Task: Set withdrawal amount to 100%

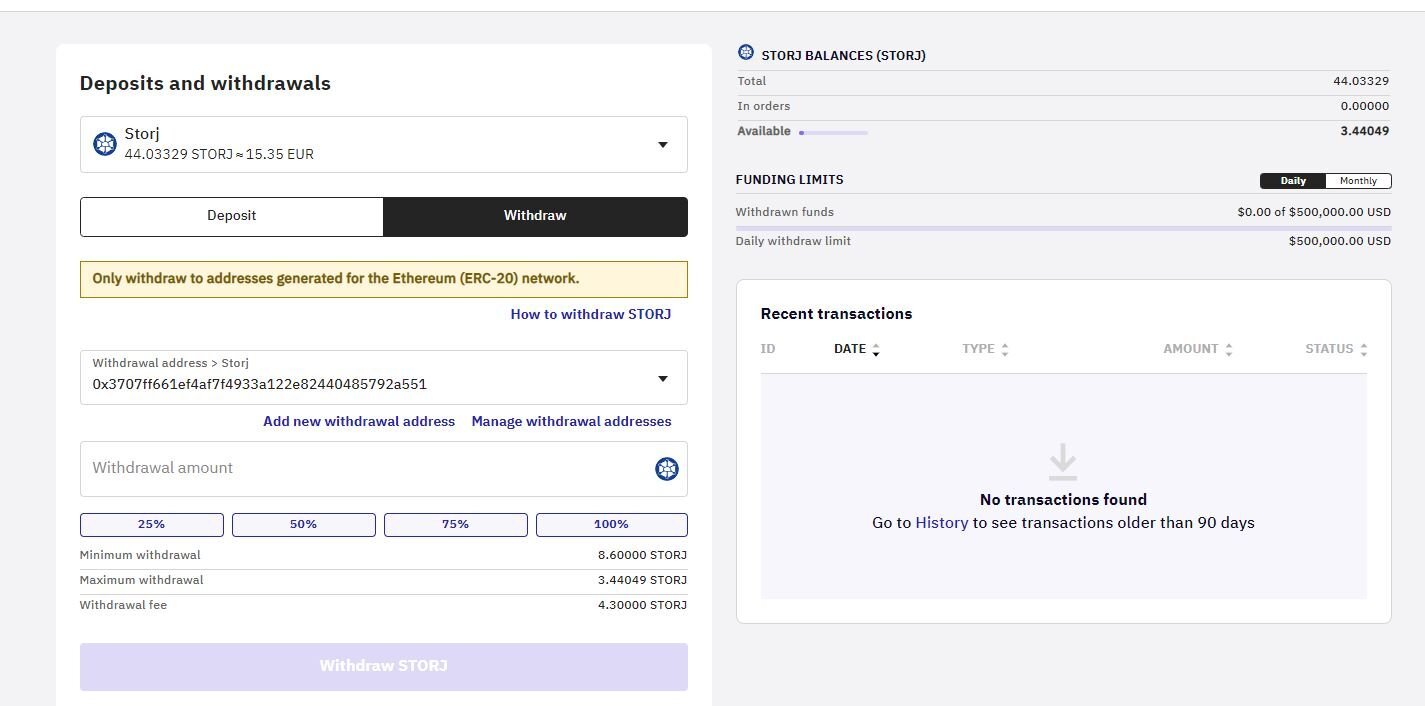Action: (612, 524)
